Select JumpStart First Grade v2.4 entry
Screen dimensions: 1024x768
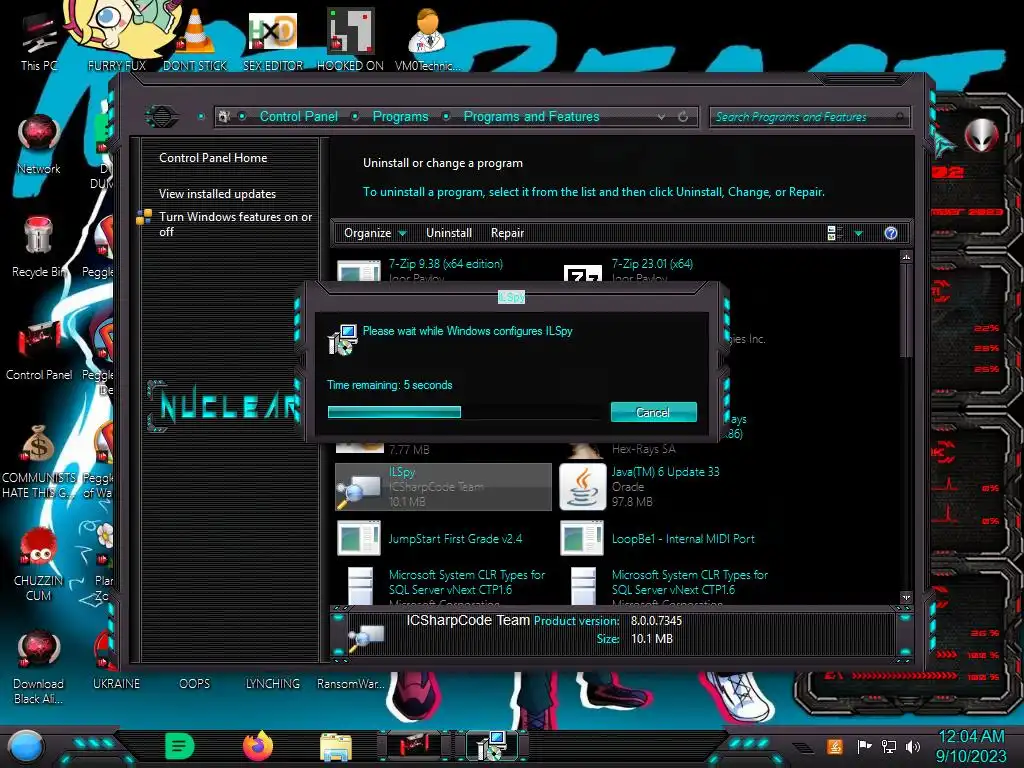pos(443,539)
